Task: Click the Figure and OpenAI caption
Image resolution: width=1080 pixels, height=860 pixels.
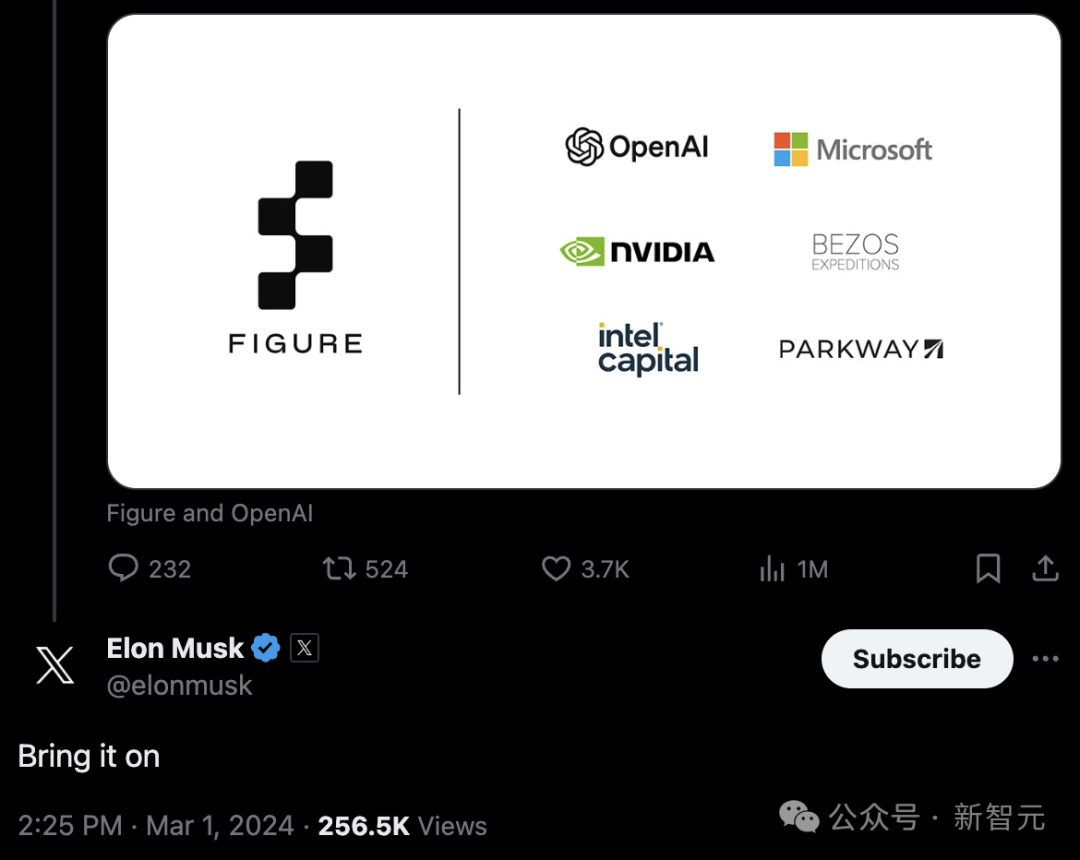Action: pyautogui.click(x=210, y=514)
